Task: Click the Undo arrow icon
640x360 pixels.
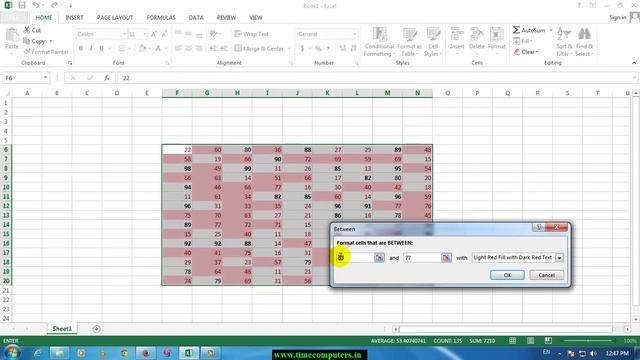Action: [36, 5]
